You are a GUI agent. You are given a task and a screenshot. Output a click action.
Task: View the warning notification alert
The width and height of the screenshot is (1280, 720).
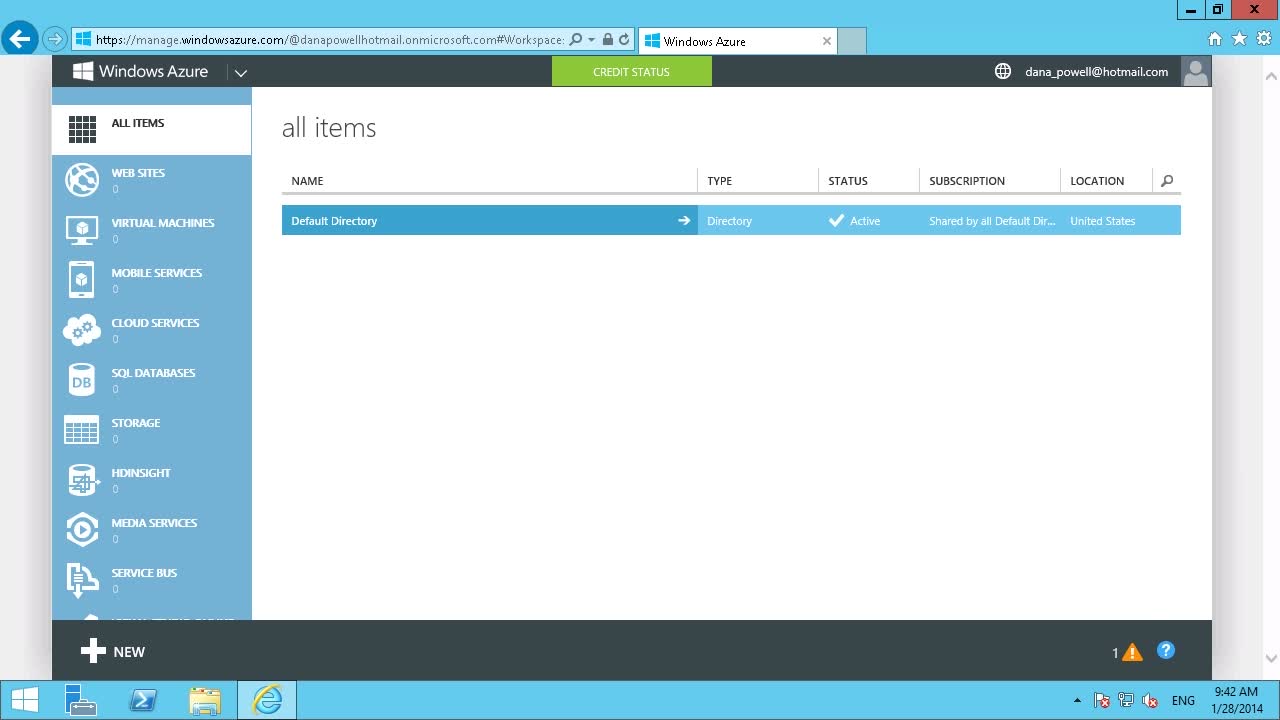[x=1131, y=653]
